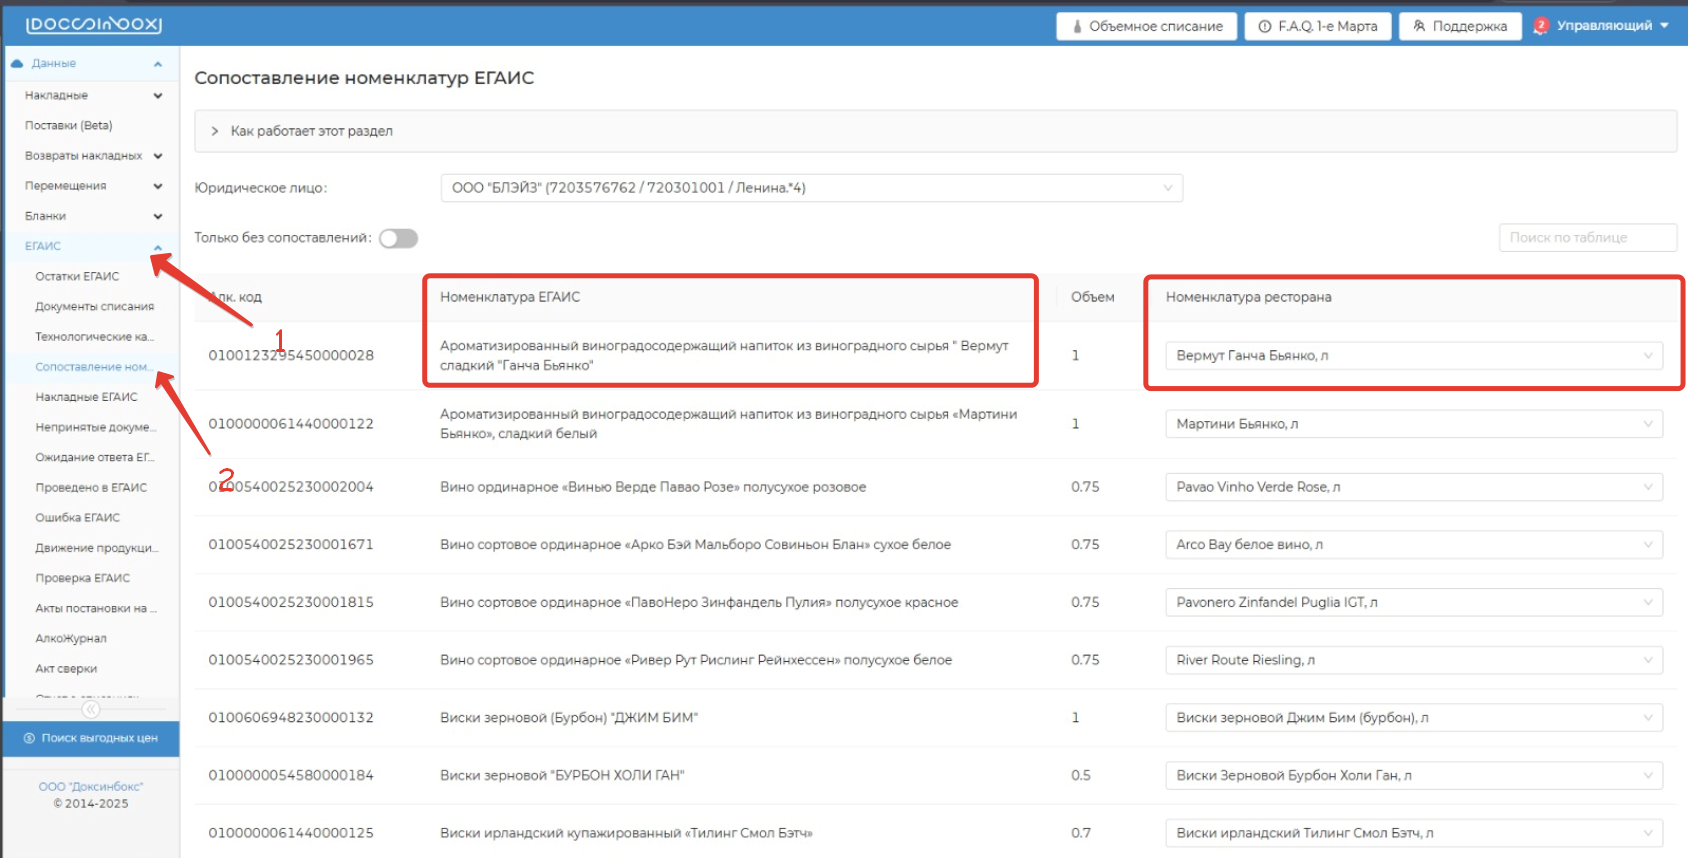1688x858 pixels.
Task: Click the Номенклатура ЕГАИС column header
Action: coord(510,297)
